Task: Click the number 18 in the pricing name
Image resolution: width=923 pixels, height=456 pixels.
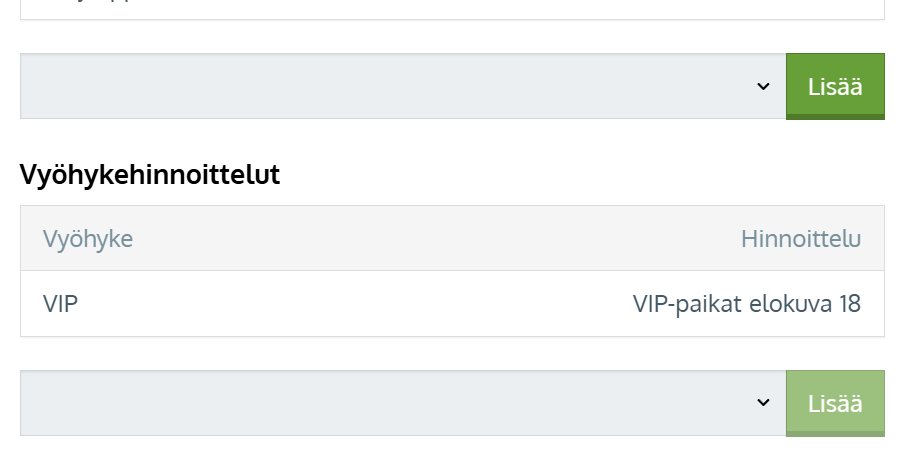Action: (850, 304)
